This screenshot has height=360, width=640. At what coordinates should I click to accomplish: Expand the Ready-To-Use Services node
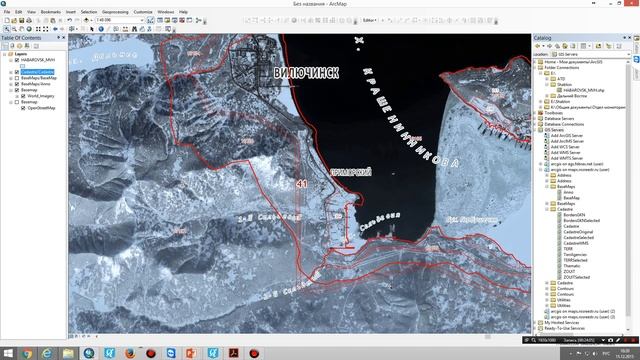535,328
